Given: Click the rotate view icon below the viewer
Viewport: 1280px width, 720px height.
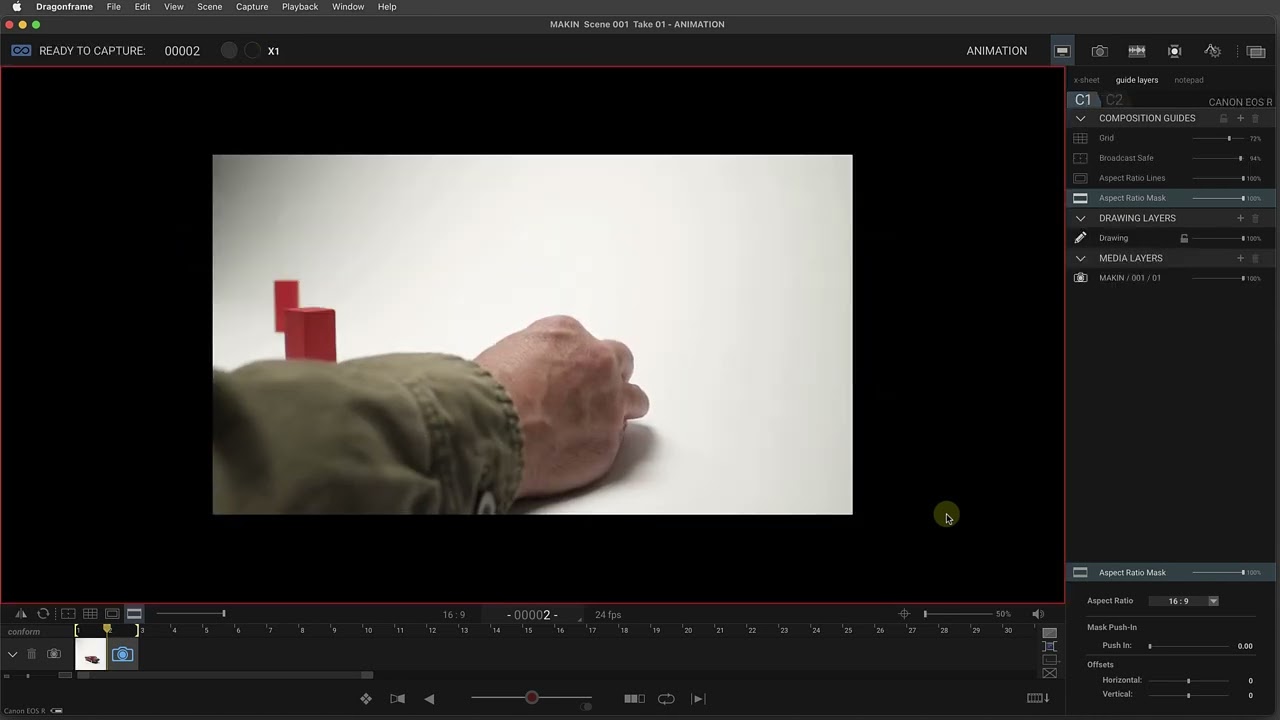Looking at the screenshot, I should 43,614.
